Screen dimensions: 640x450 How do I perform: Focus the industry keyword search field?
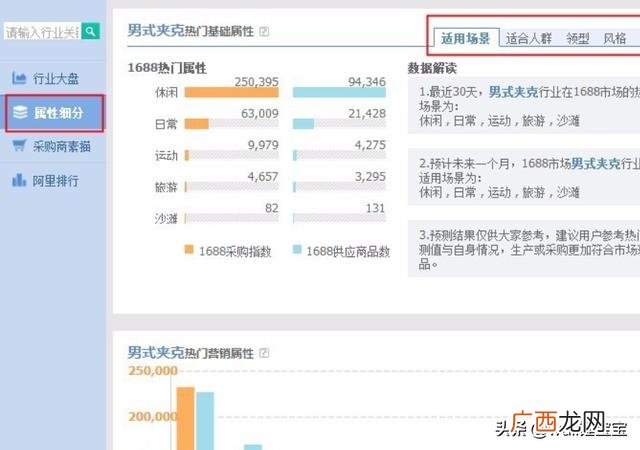pyautogui.click(x=42, y=31)
